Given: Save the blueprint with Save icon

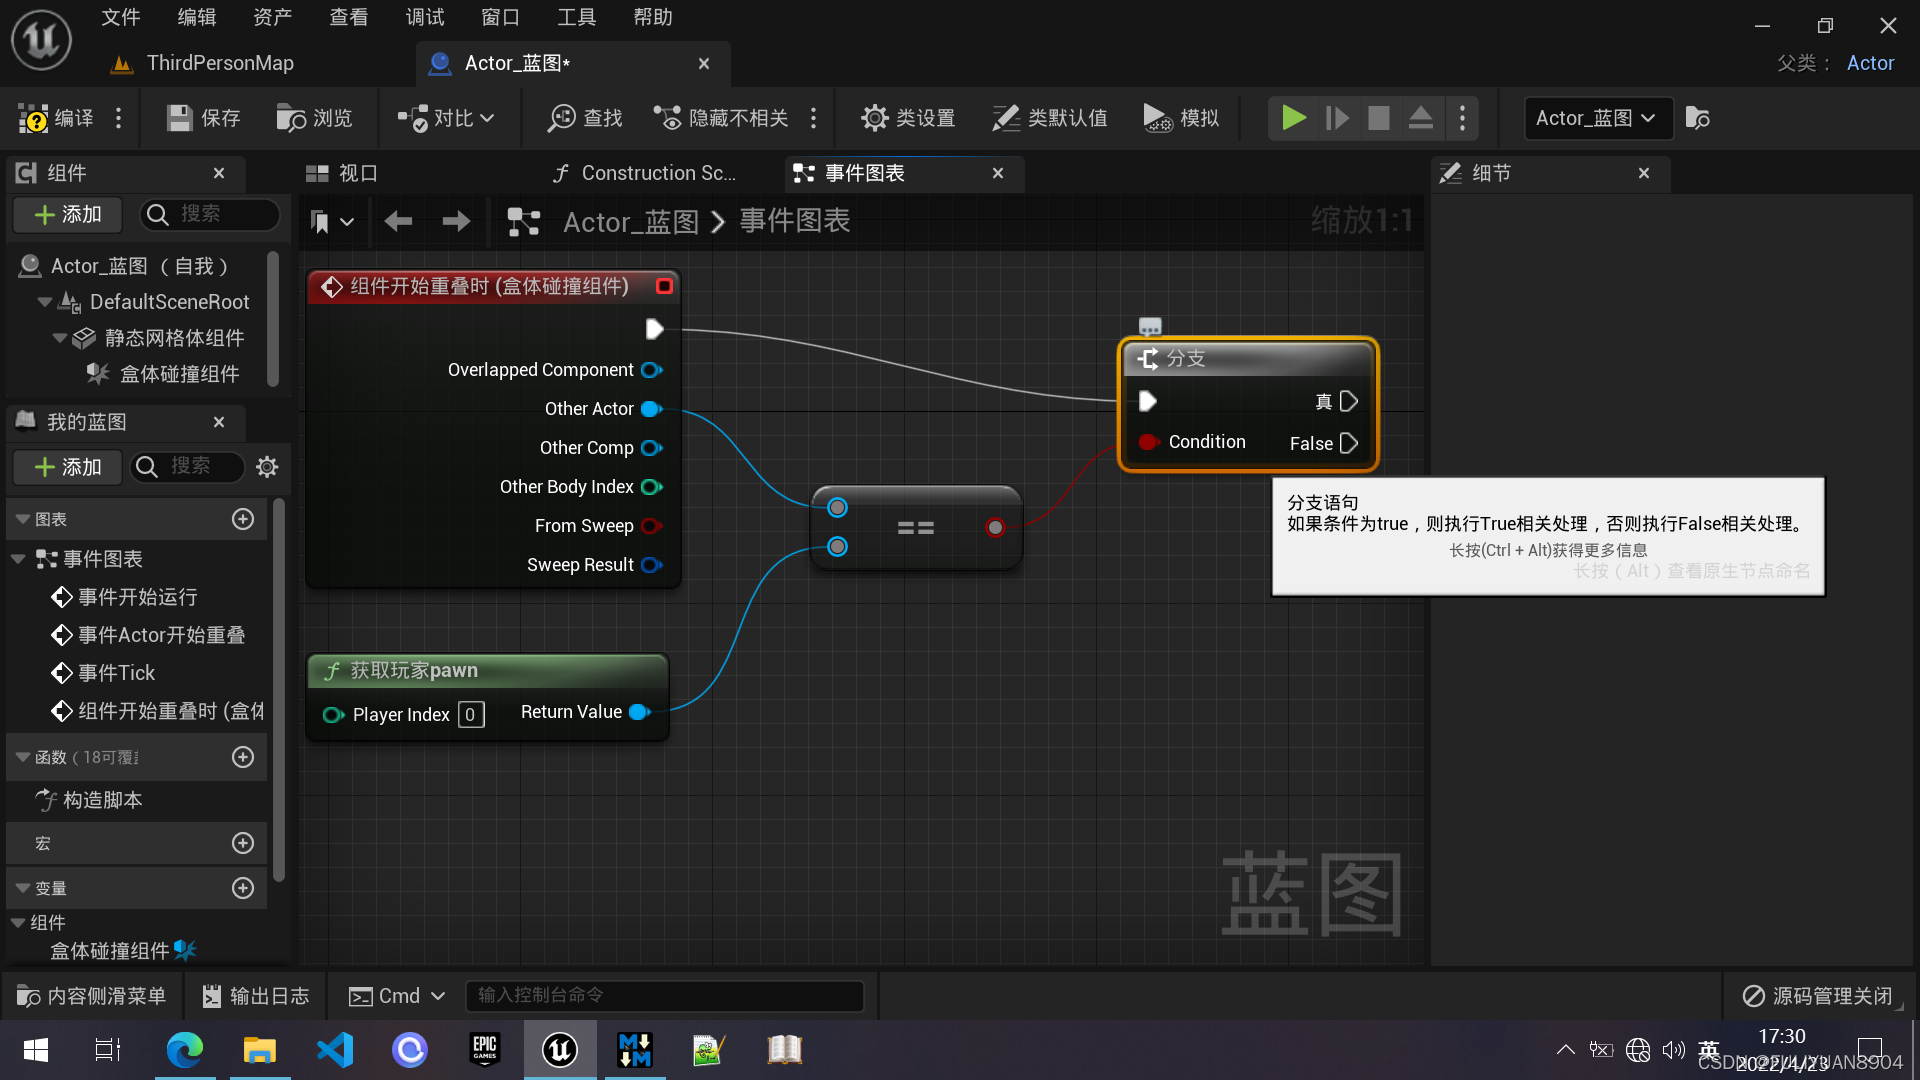Looking at the screenshot, I should (179, 118).
